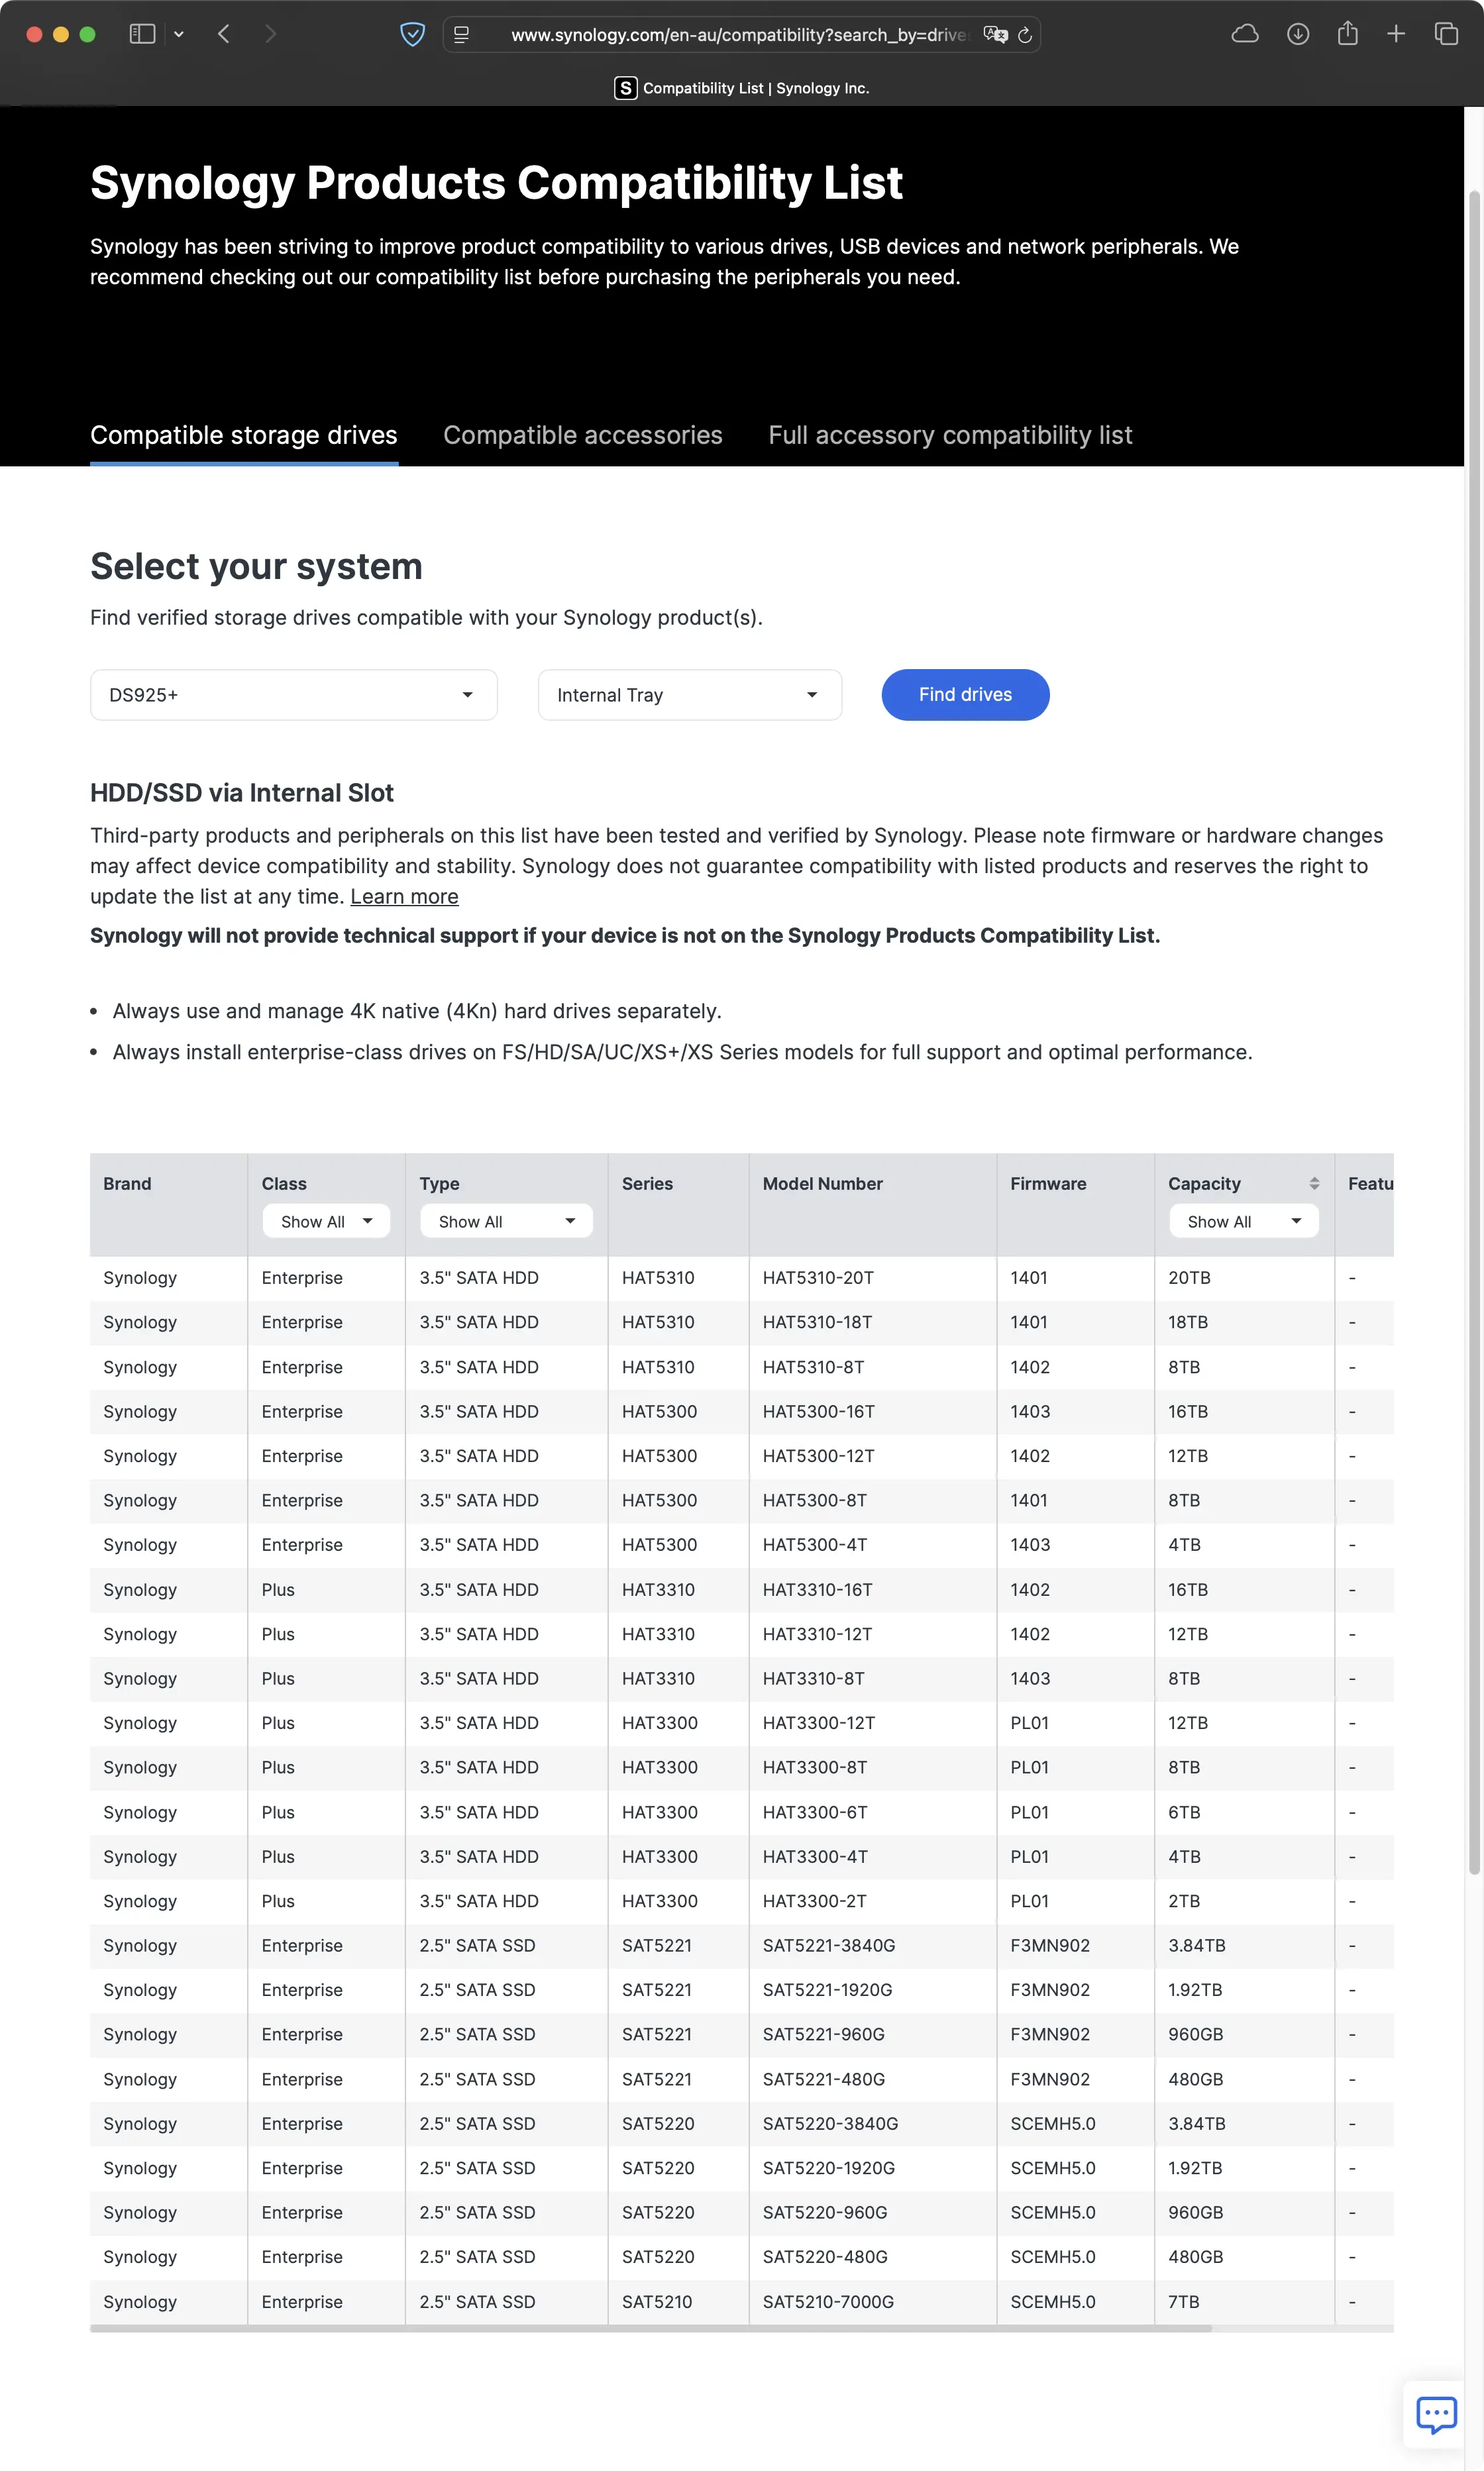Click the reader/page menu icon in address bar
This screenshot has width=1484, height=2471.
pyautogui.click(x=461, y=35)
